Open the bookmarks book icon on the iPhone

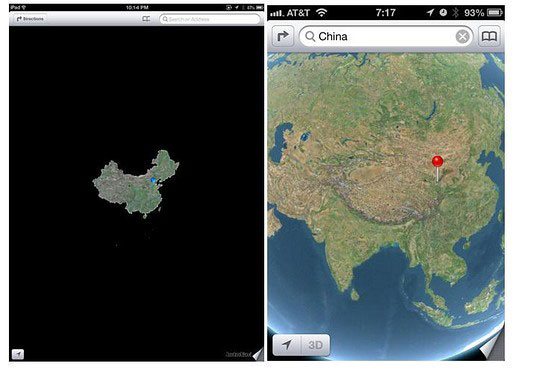click(489, 36)
